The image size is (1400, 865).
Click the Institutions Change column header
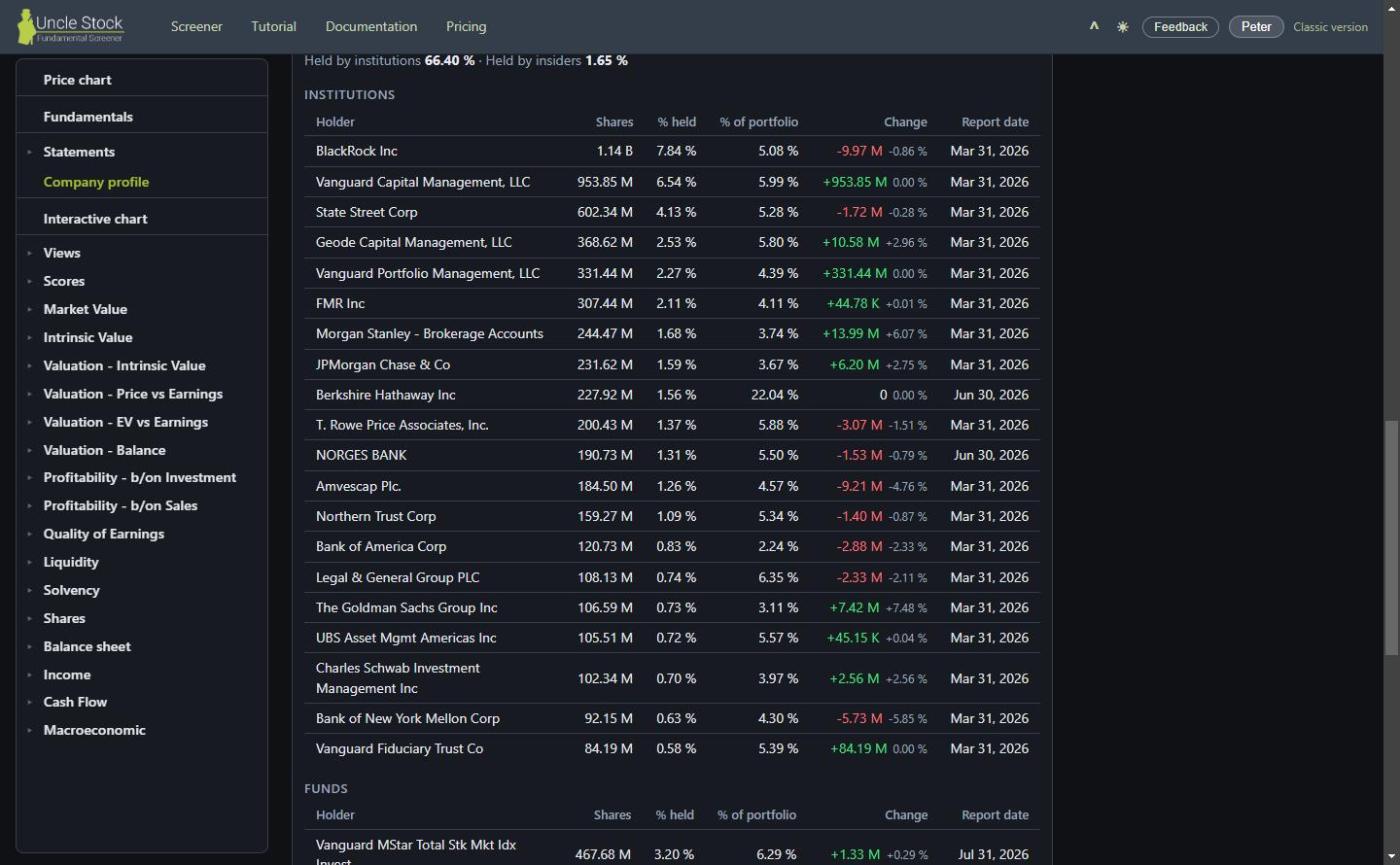905,122
